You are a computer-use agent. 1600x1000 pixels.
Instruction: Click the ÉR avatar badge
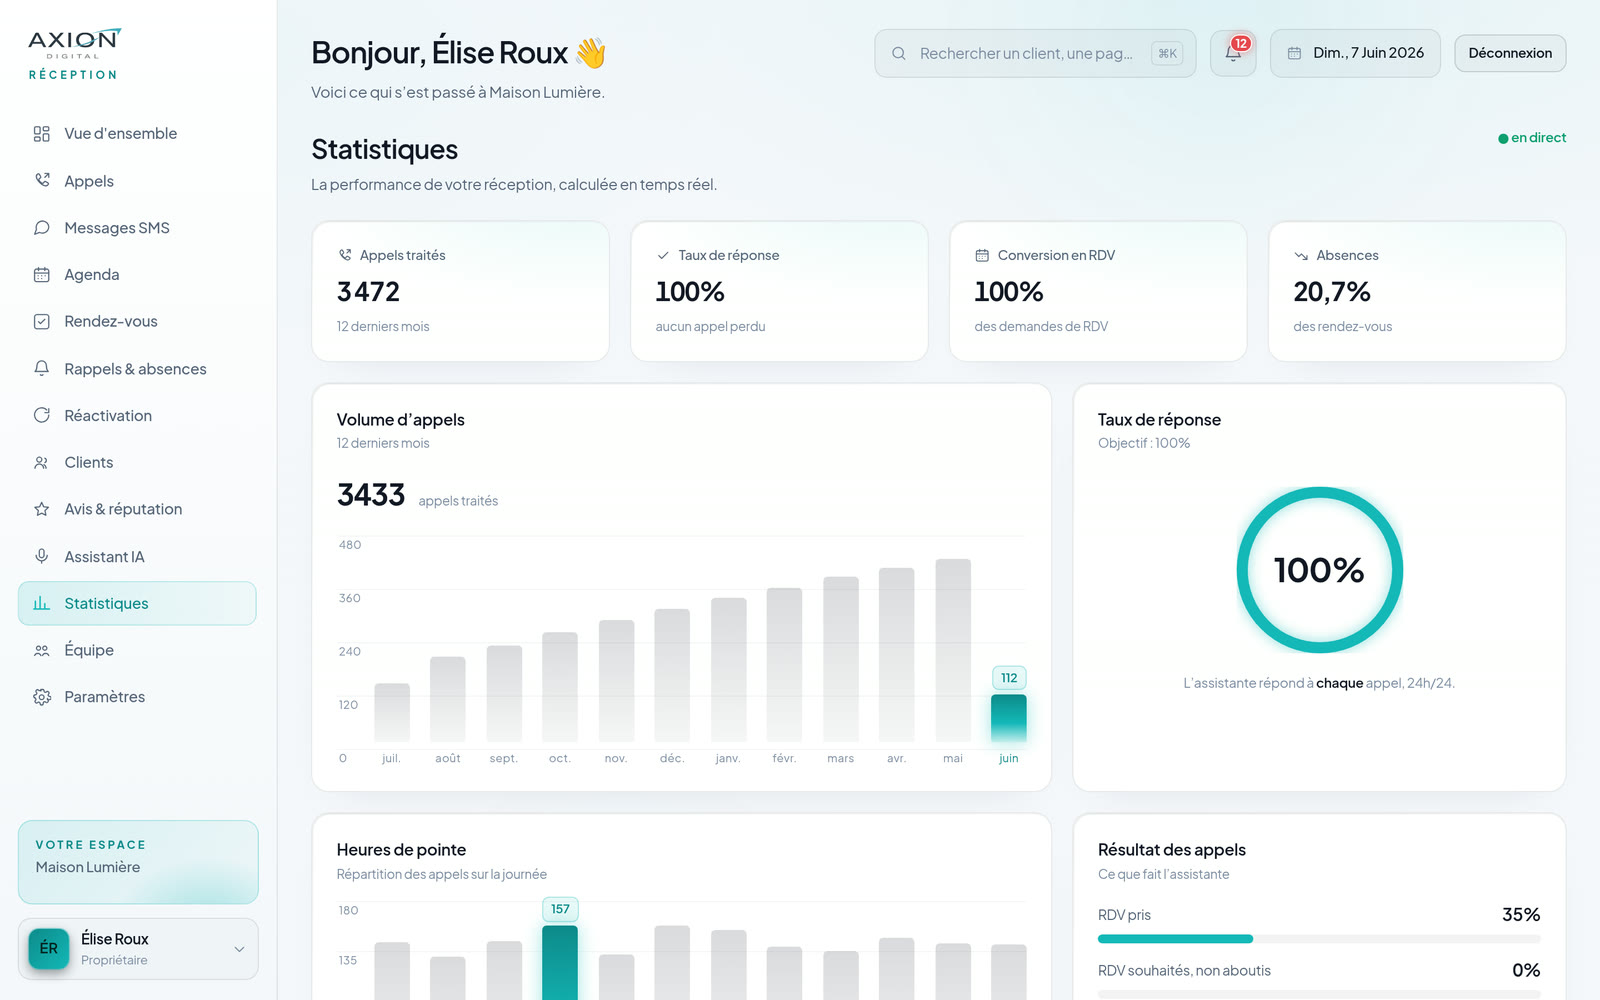tap(49, 948)
